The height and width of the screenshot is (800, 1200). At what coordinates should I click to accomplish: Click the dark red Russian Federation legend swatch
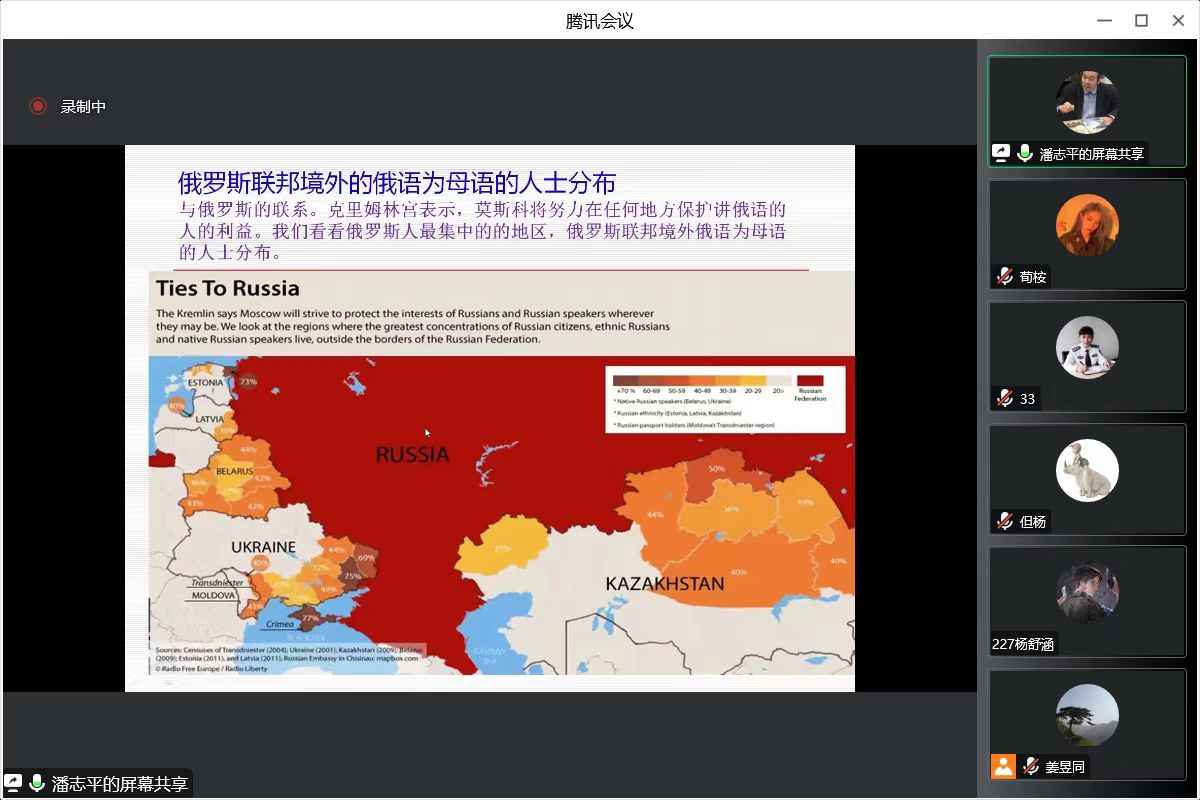(x=810, y=379)
